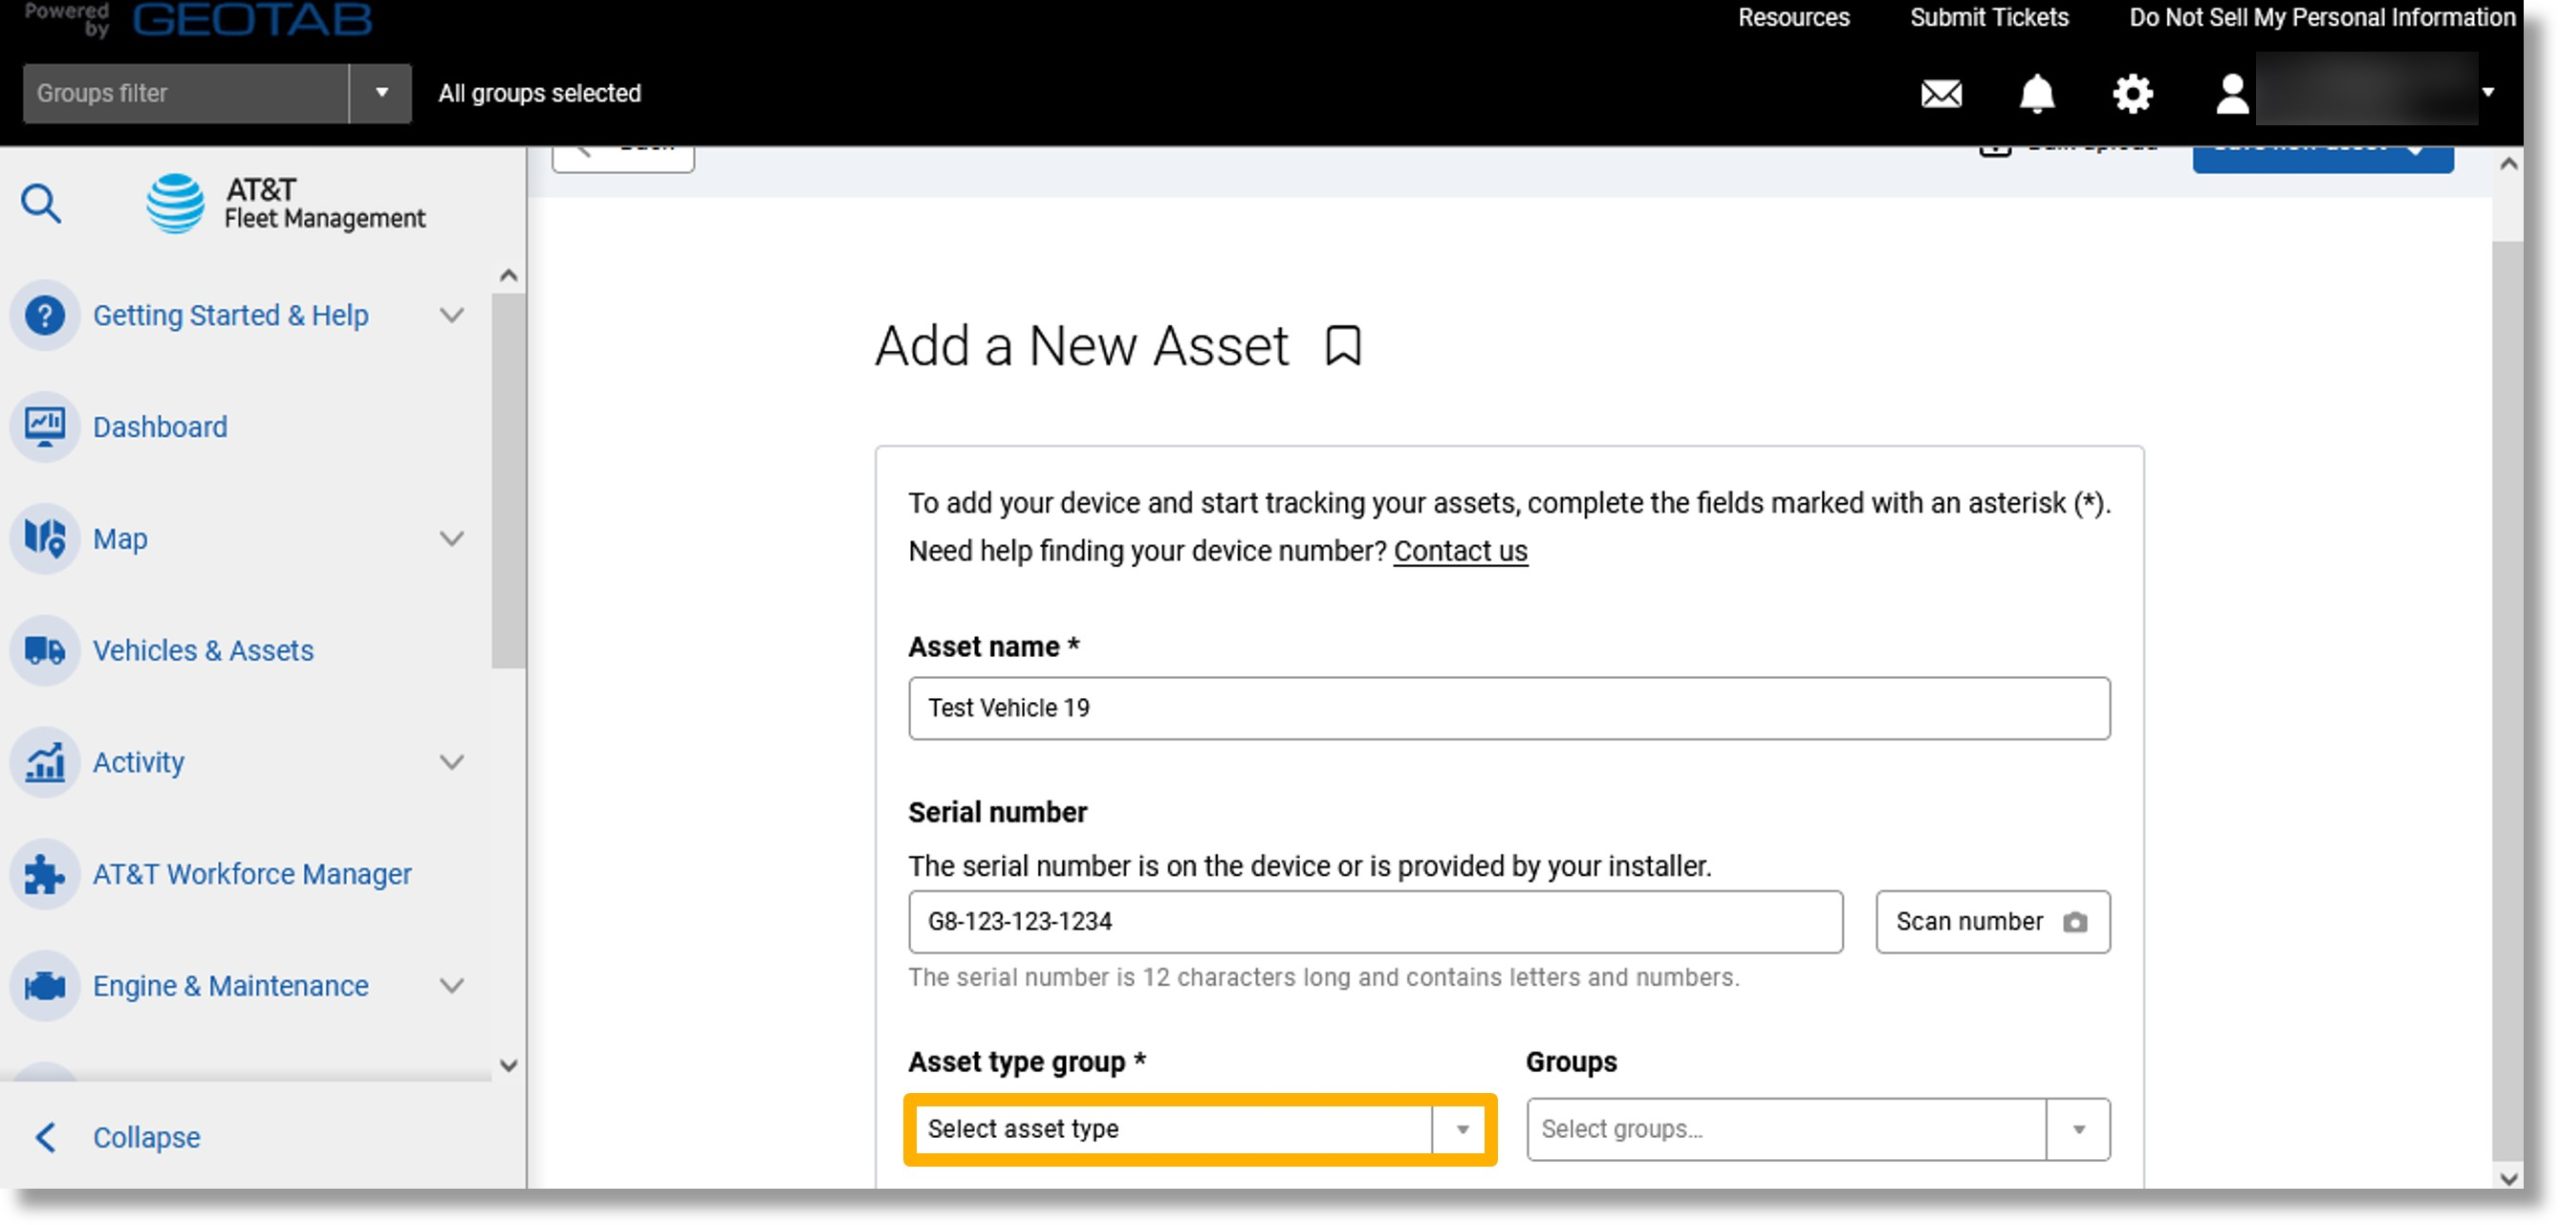Open the Map menu item
Screen dimensions: 2560x1225
[x=120, y=539]
